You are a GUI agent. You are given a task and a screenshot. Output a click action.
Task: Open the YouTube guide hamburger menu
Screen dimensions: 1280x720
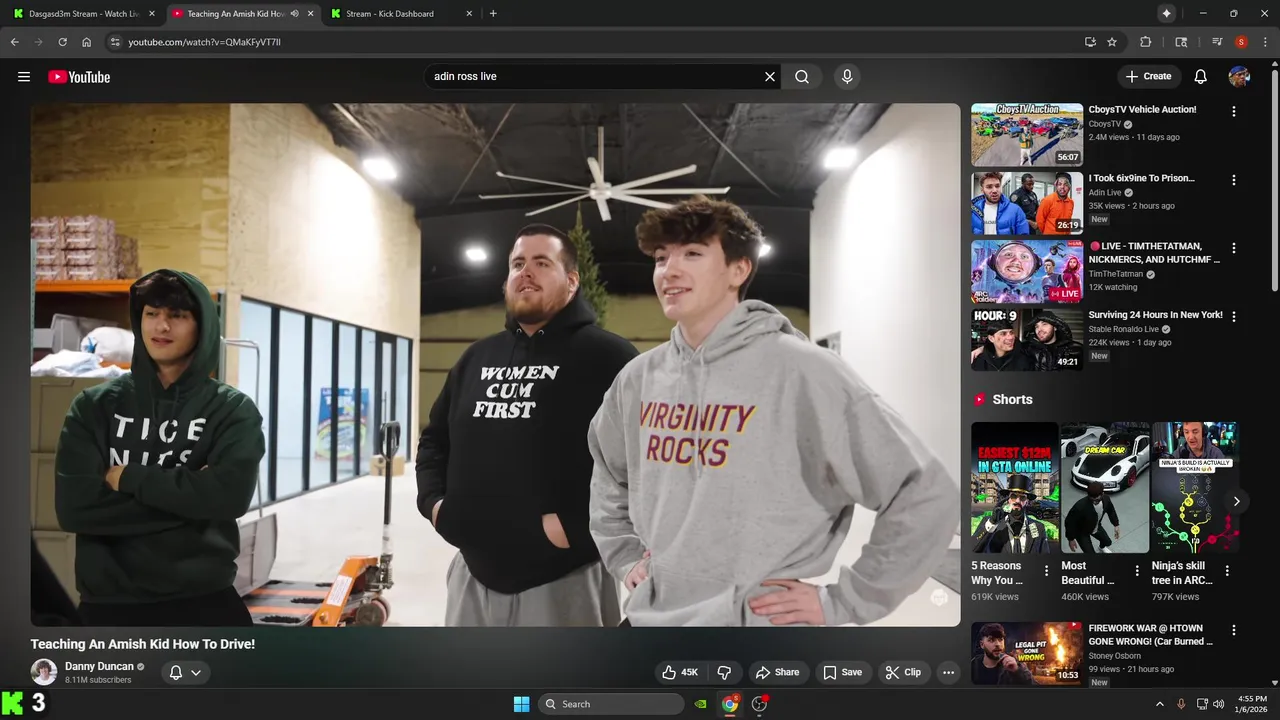(24, 77)
